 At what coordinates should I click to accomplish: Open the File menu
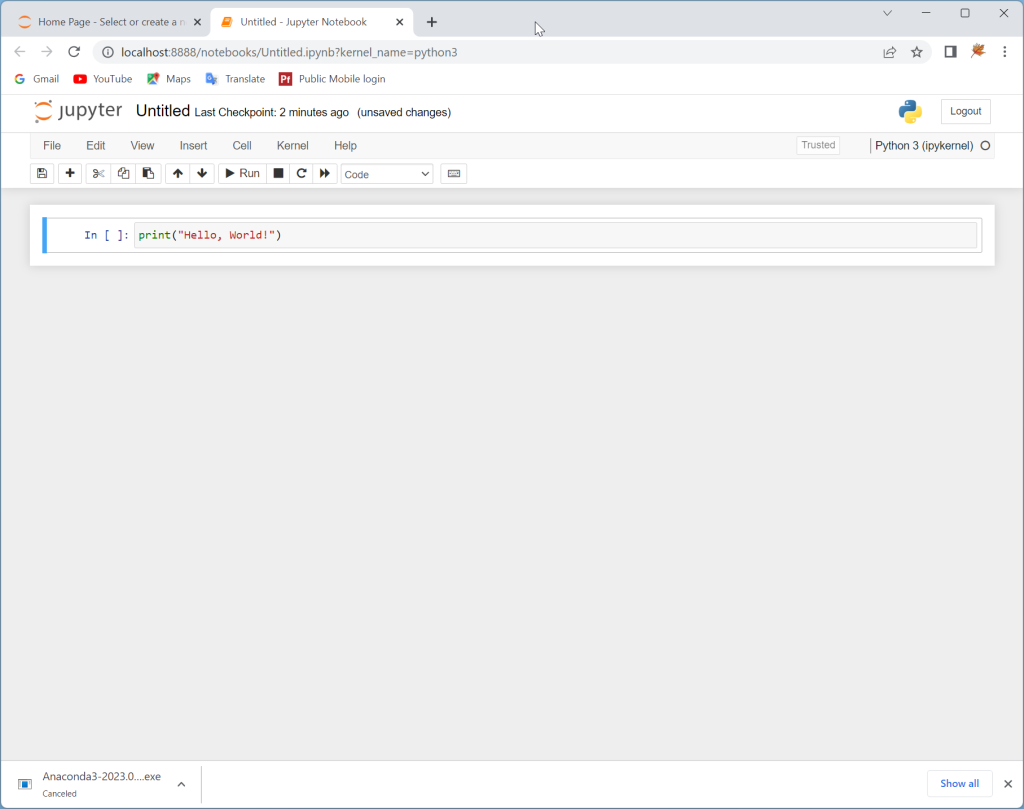[x=52, y=146]
